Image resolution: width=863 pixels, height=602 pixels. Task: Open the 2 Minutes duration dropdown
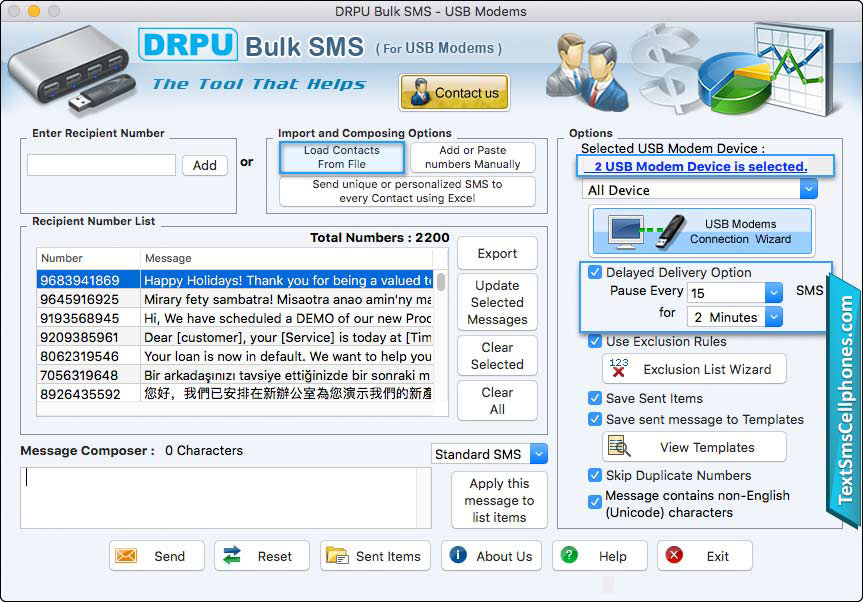pos(773,317)
